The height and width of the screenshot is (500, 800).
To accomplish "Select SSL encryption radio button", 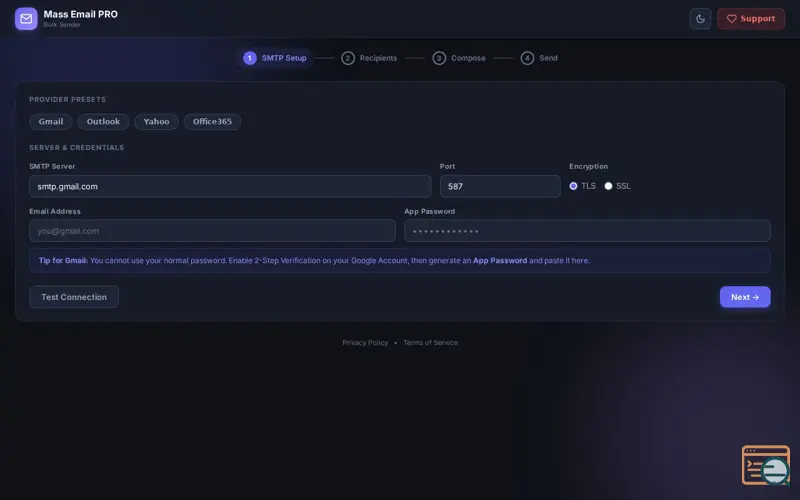I will click(x=608, y=186).
